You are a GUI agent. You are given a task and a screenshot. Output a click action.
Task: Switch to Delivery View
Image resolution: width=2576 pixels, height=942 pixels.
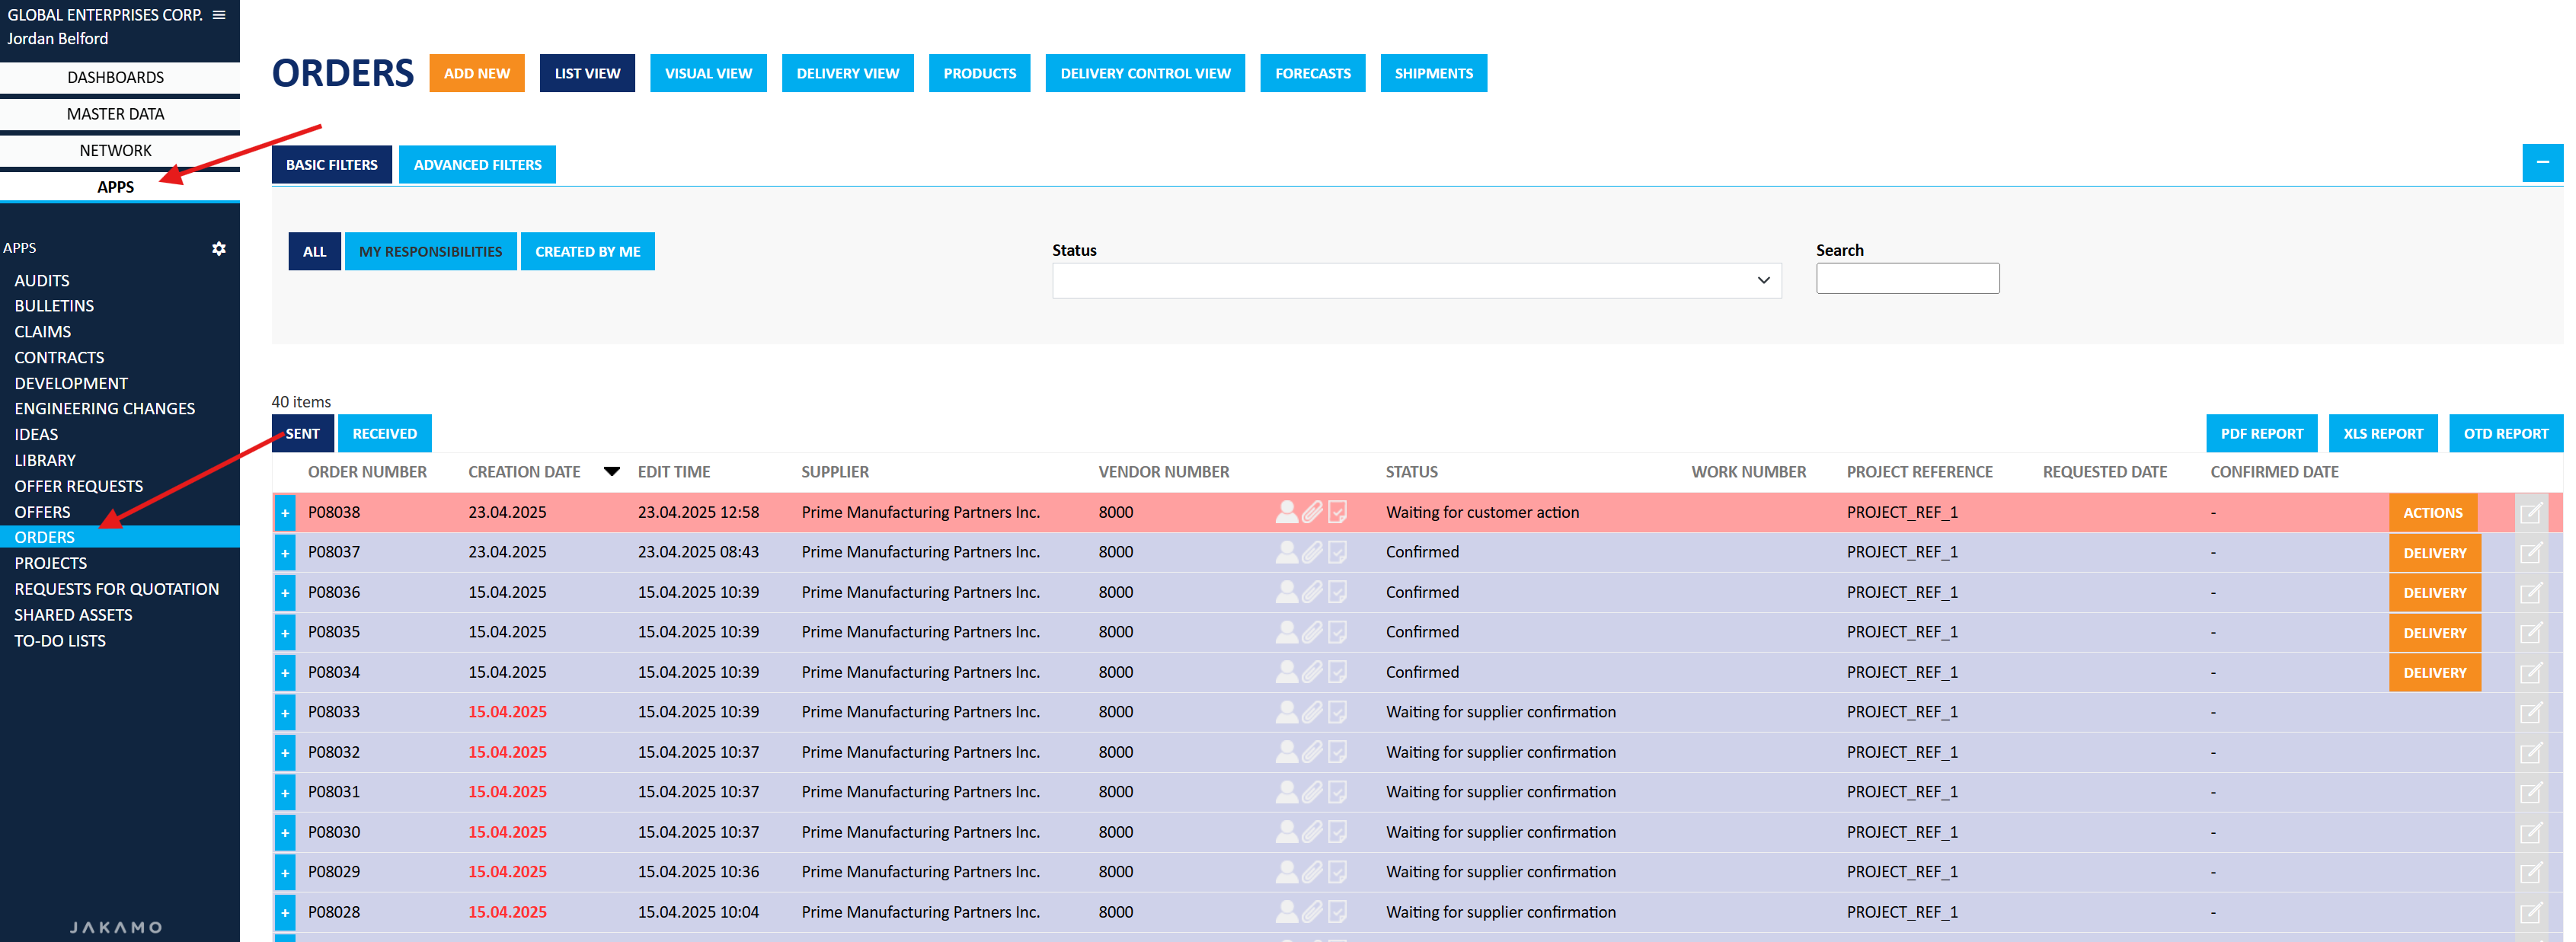847,73
